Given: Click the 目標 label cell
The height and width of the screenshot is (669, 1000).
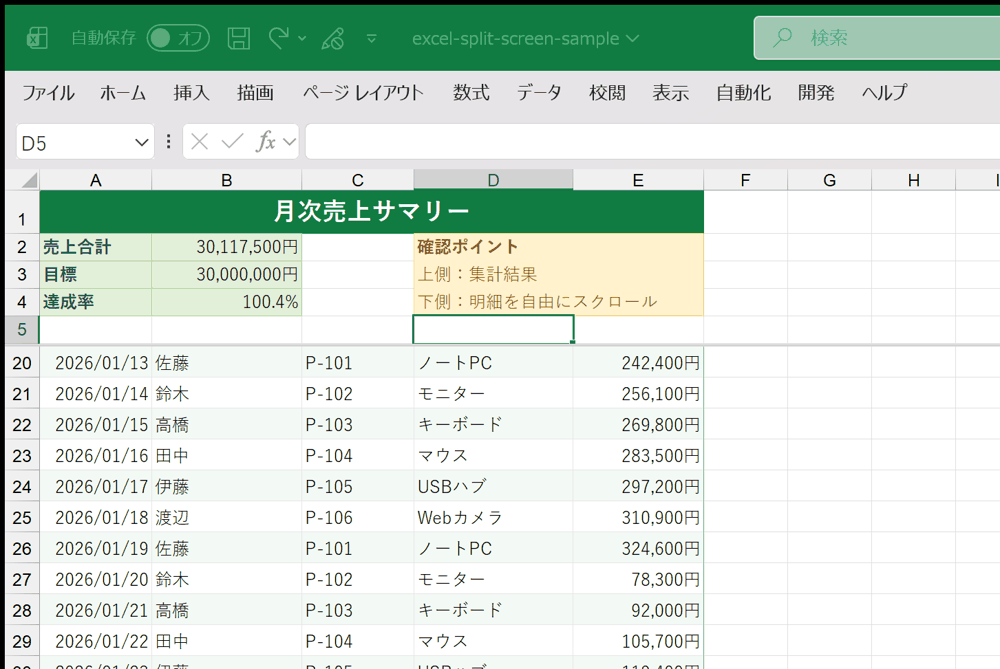Looking at the screenshot, I should [96, 274].
